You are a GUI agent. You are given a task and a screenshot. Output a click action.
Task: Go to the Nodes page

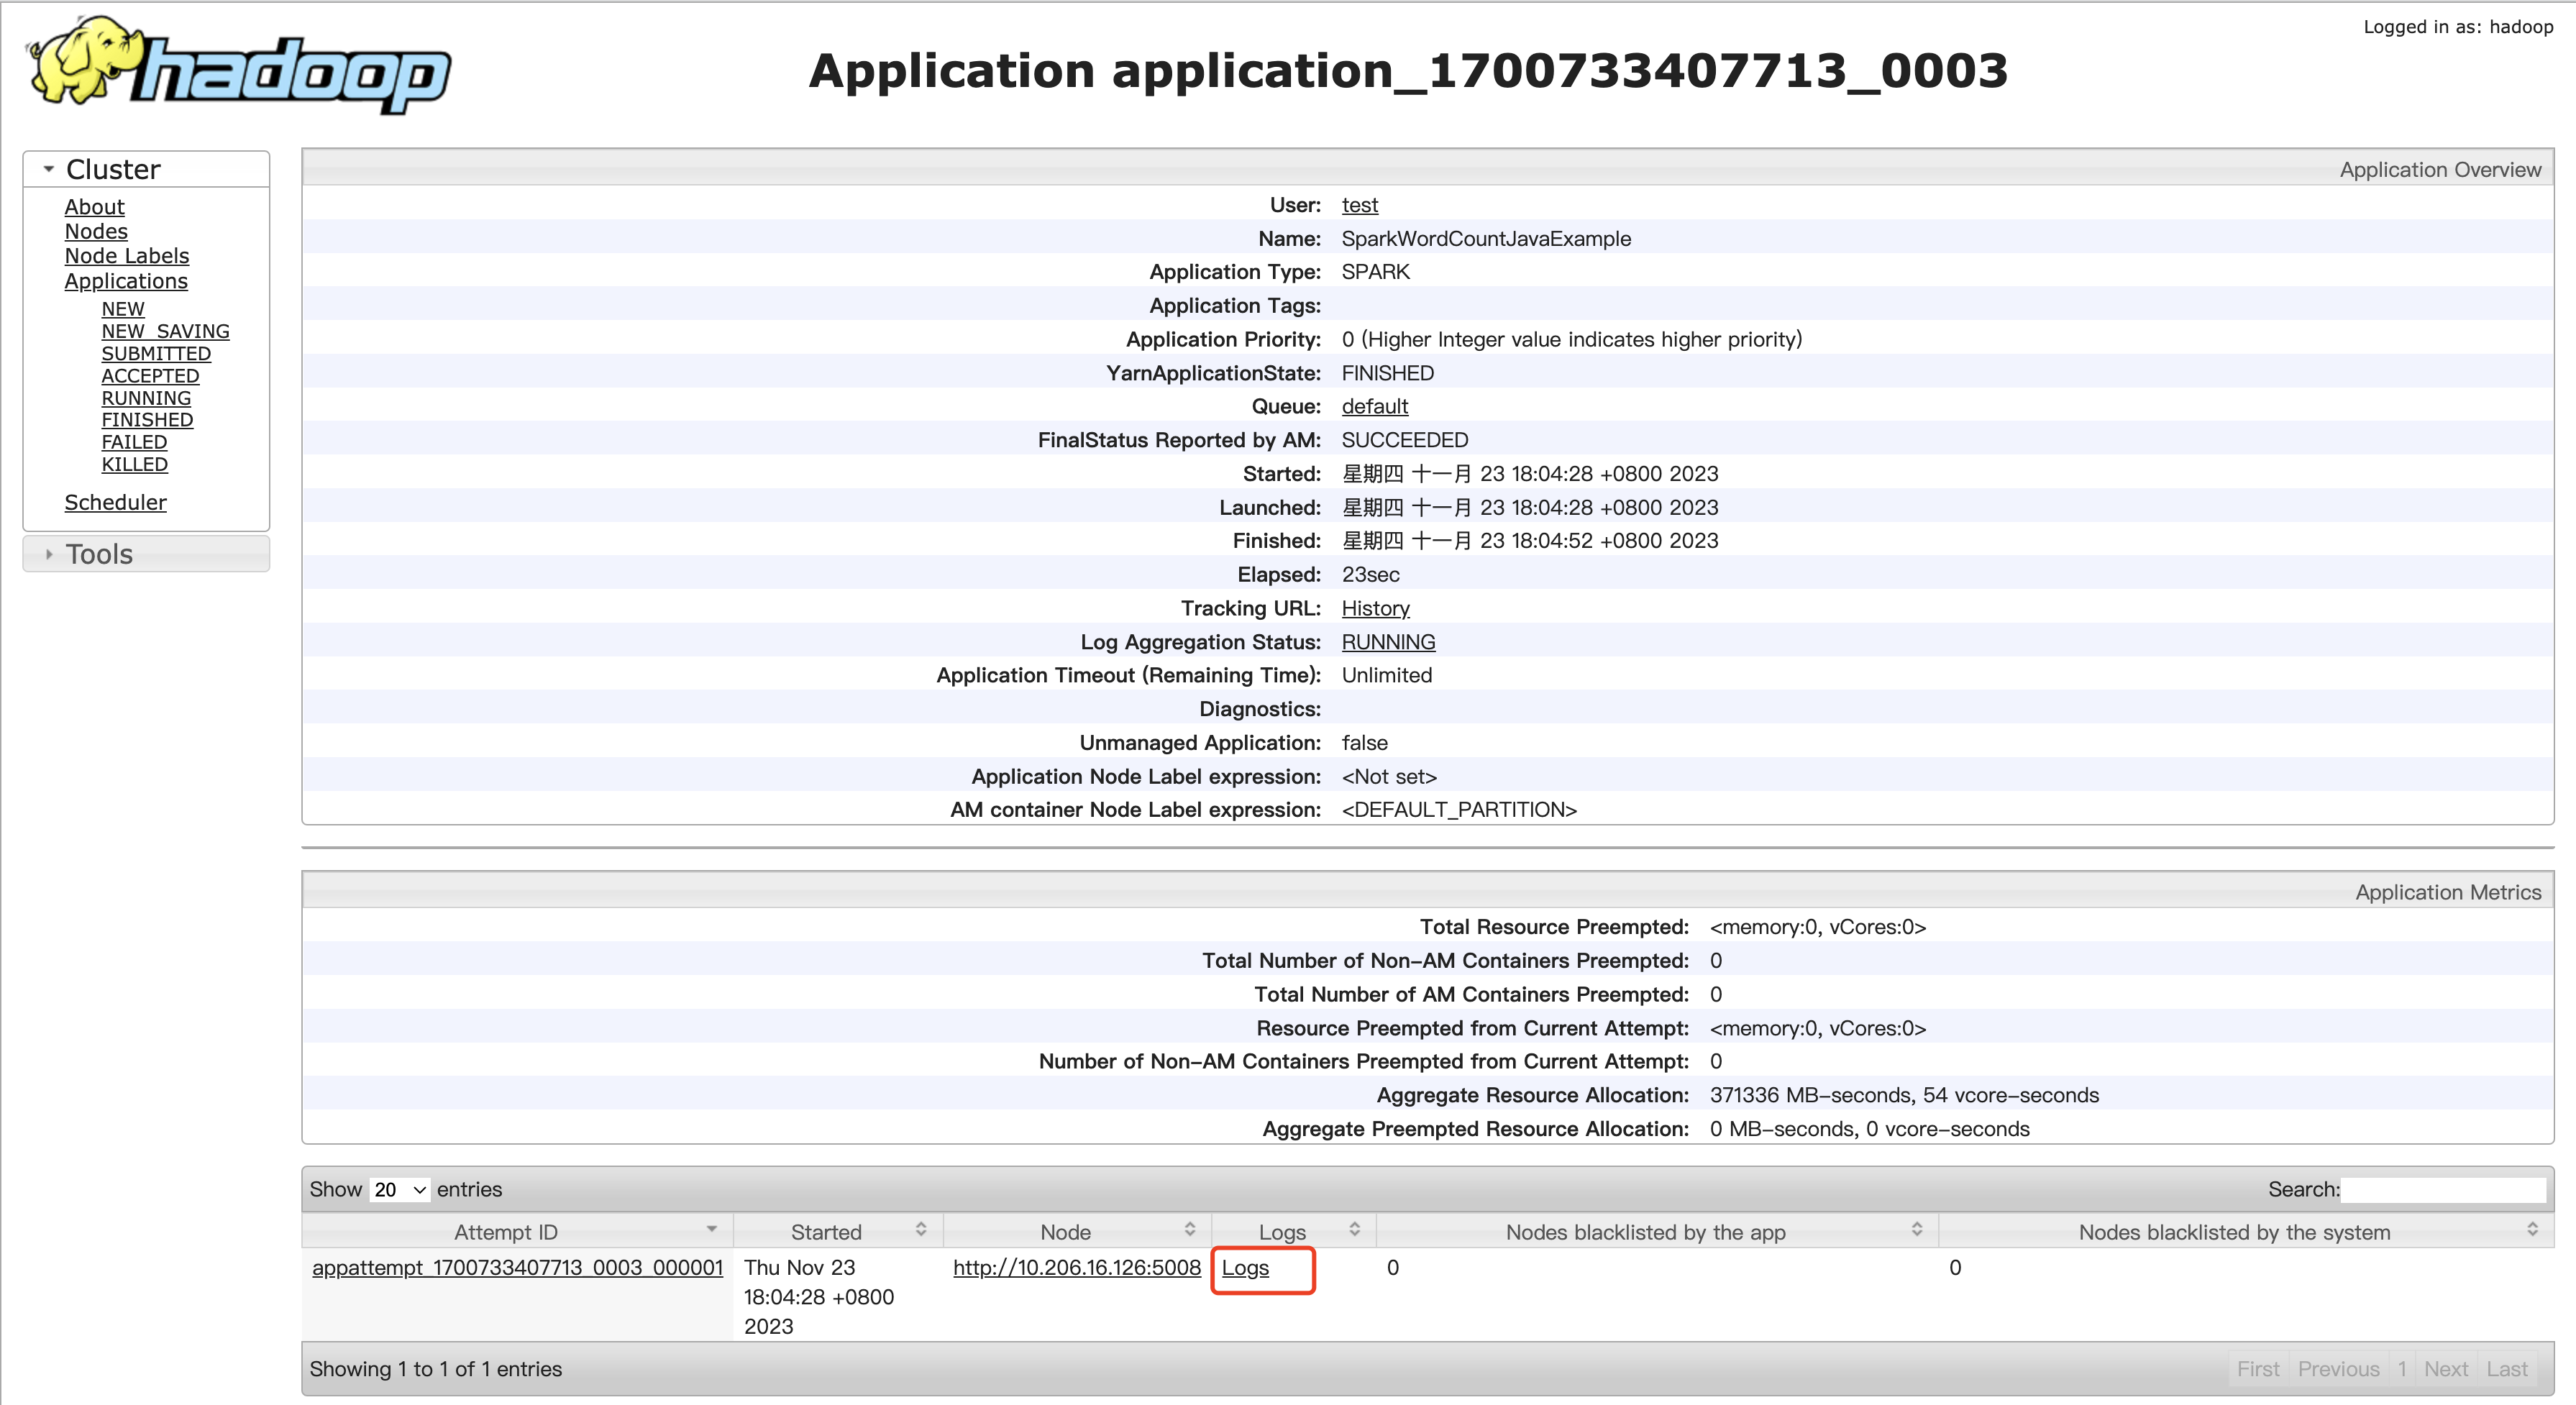point(96,231)
